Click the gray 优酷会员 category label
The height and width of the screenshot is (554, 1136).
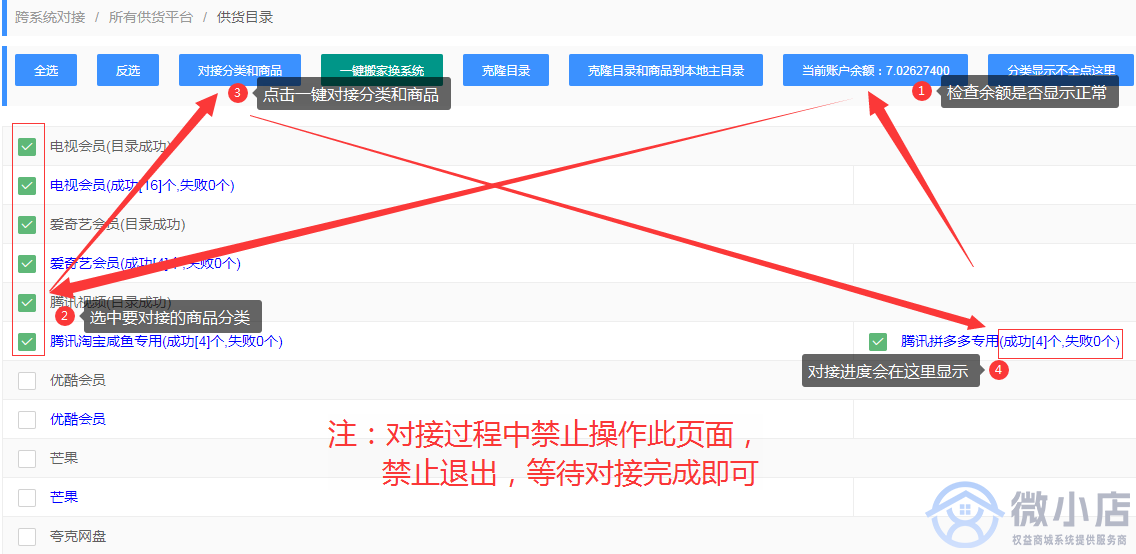[78, 380]
